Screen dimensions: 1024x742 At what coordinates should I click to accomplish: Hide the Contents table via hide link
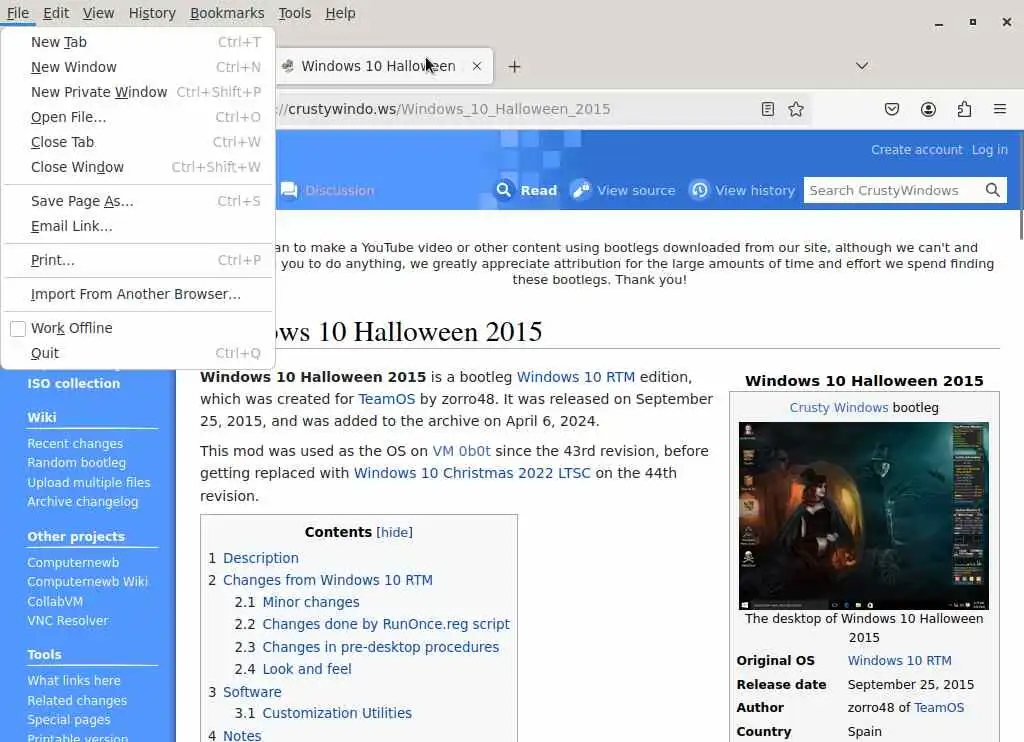(x=394, y=532)
